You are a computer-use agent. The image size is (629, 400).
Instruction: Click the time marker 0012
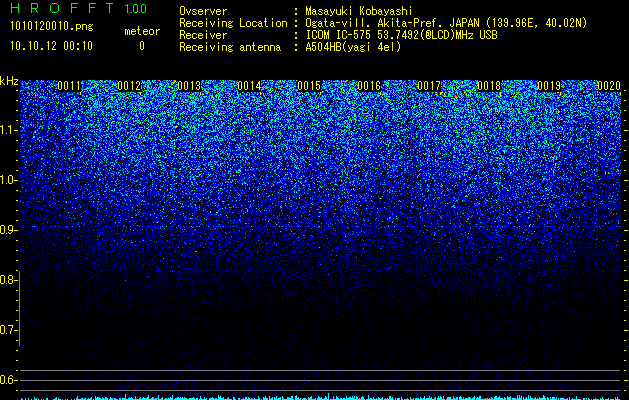tap(129, 86)
